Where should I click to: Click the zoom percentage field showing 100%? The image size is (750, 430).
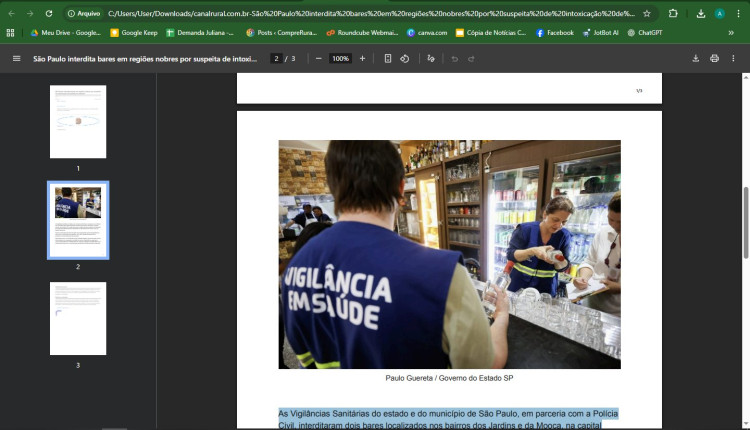pyautogui.click(x=340, y=59)
